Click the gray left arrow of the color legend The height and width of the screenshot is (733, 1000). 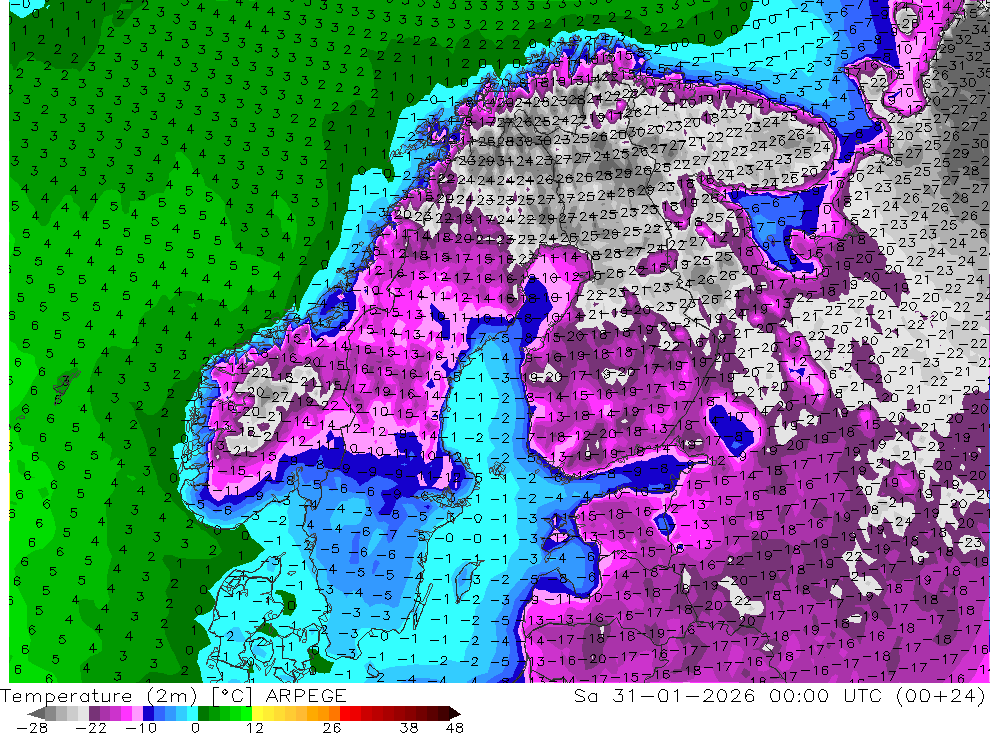36,713
